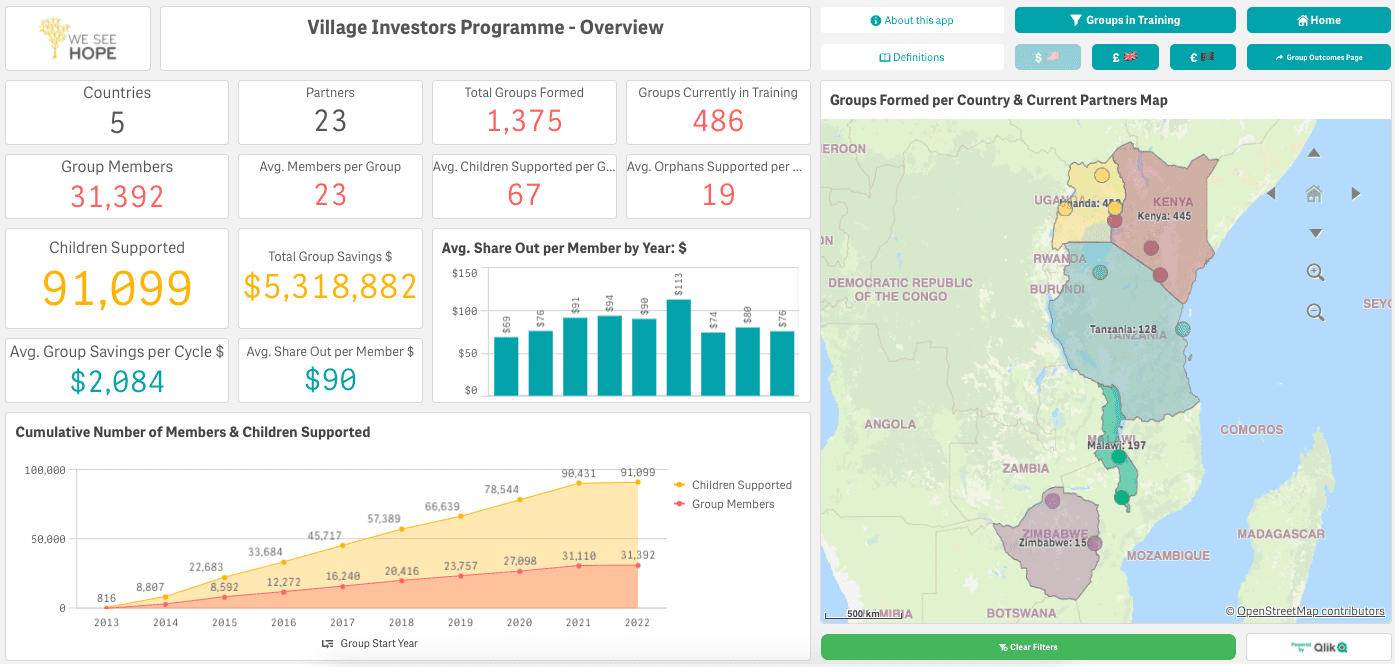Image resolution: width=1399 pixels, height=667 pixels.
Task: Open About this app
Action: pos(912,20)
